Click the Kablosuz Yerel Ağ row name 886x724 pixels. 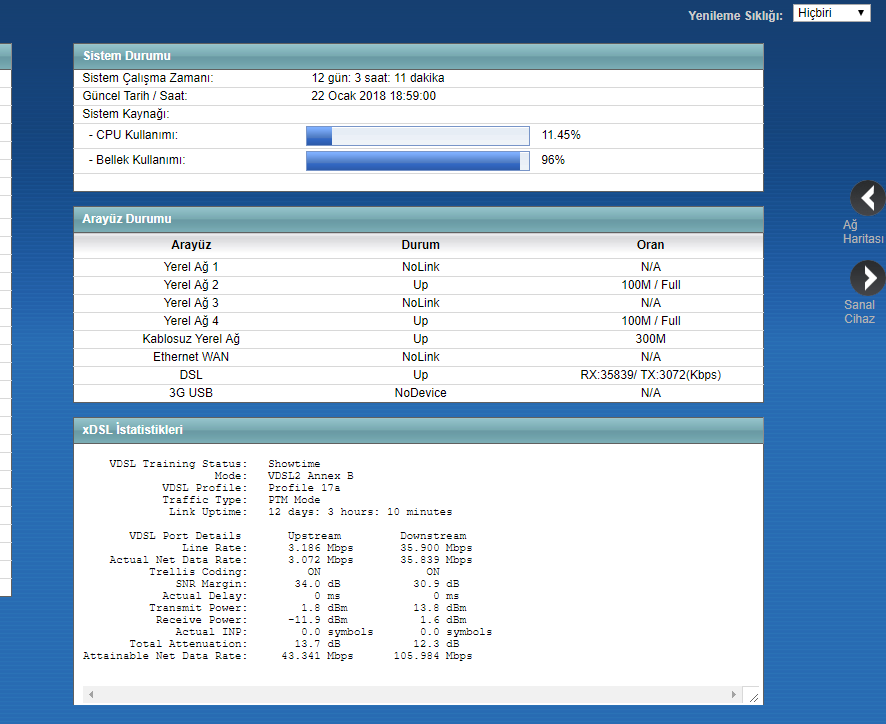(x=191, y=339)
